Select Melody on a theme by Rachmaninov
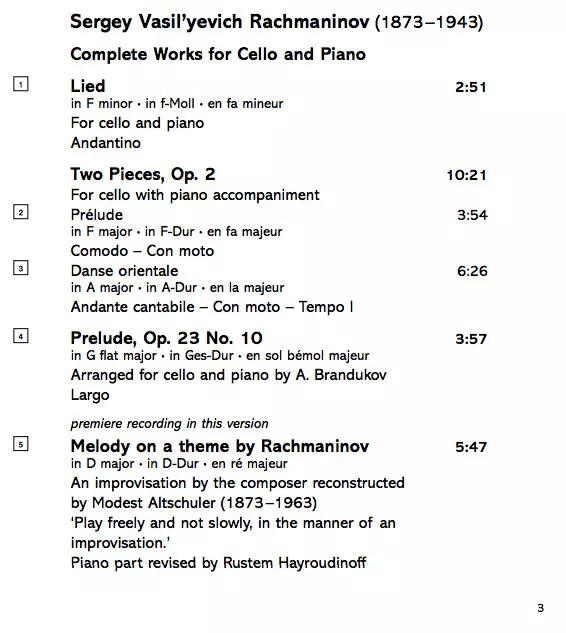This screenshot has width=566, height=633. click(x=220, y=446)
